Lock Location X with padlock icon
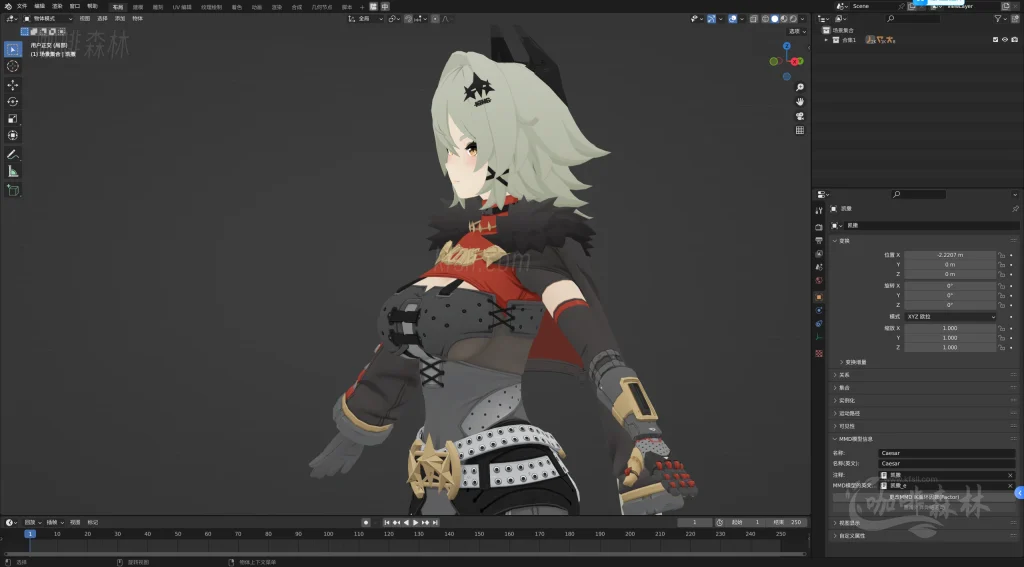Screen dimensions: 1024x567 1002,255
